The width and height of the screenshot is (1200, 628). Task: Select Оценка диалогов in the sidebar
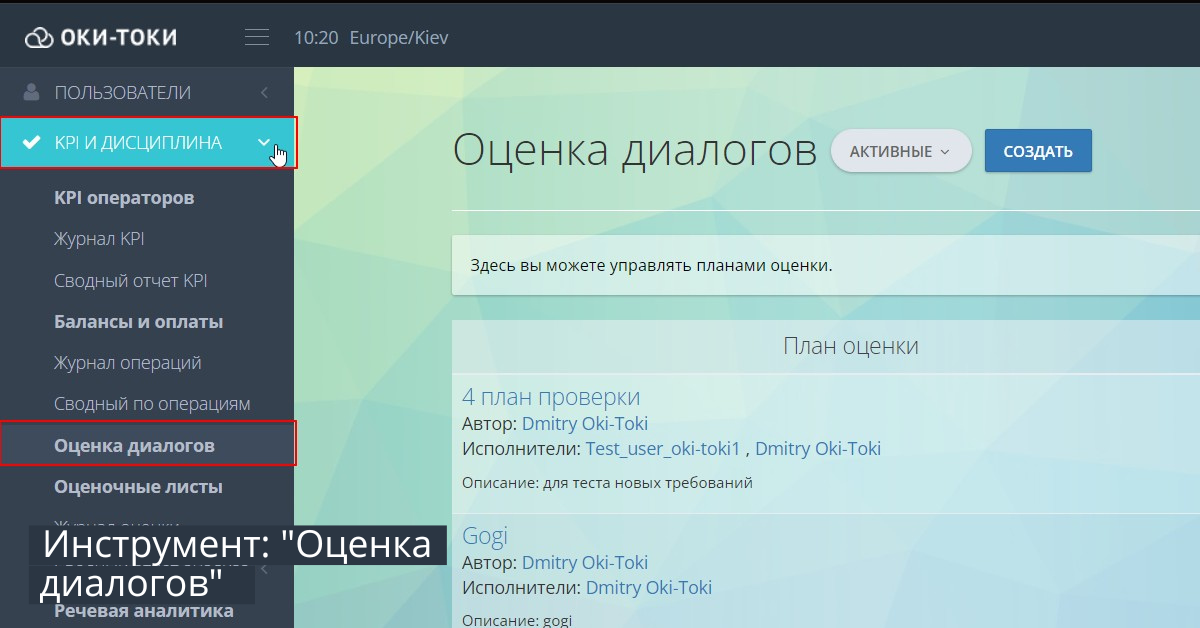pos(134,445)
